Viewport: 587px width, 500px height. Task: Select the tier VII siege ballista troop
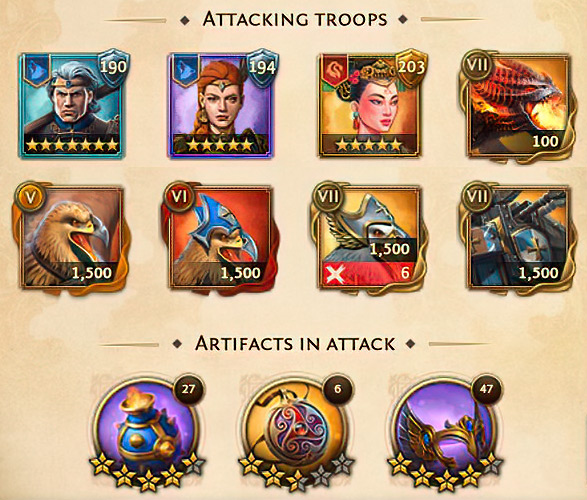pos(518,238)
